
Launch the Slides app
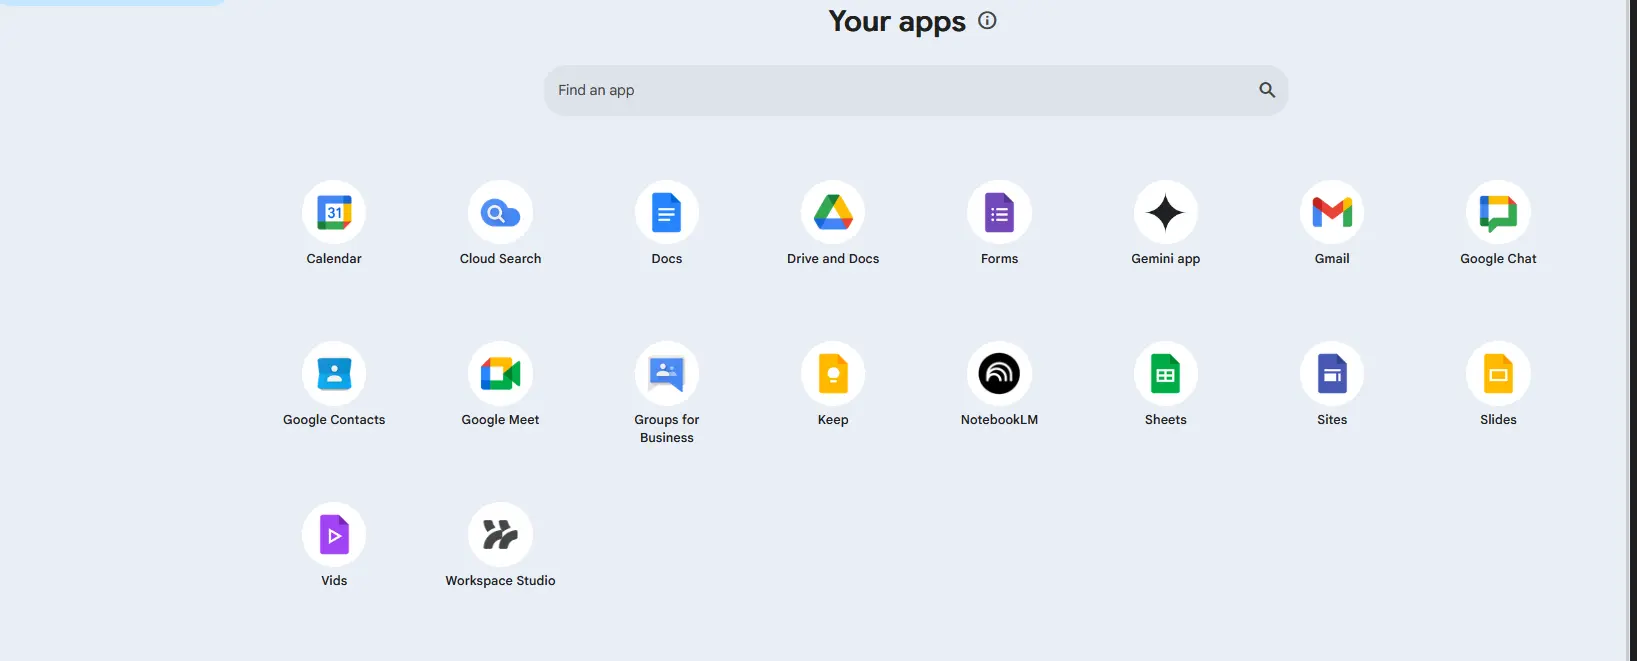tap(1498, 373)
